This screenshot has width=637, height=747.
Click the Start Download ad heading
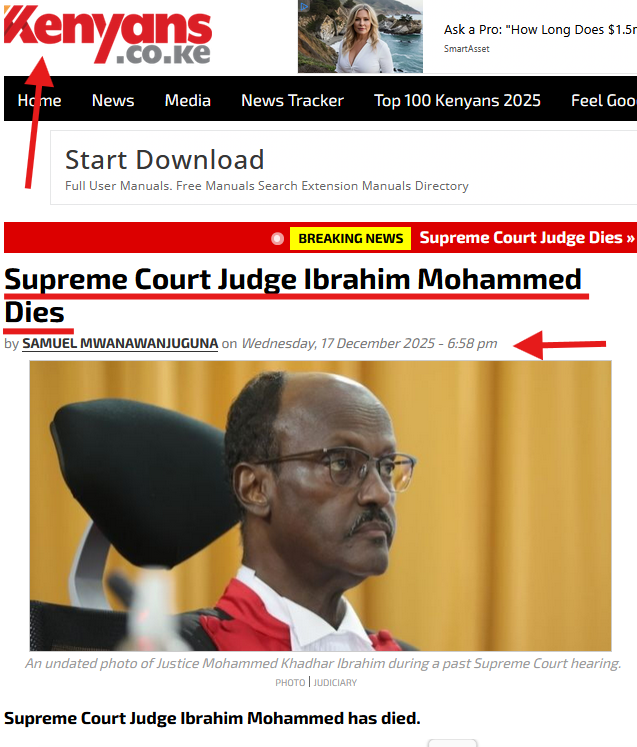pos(164,160)
